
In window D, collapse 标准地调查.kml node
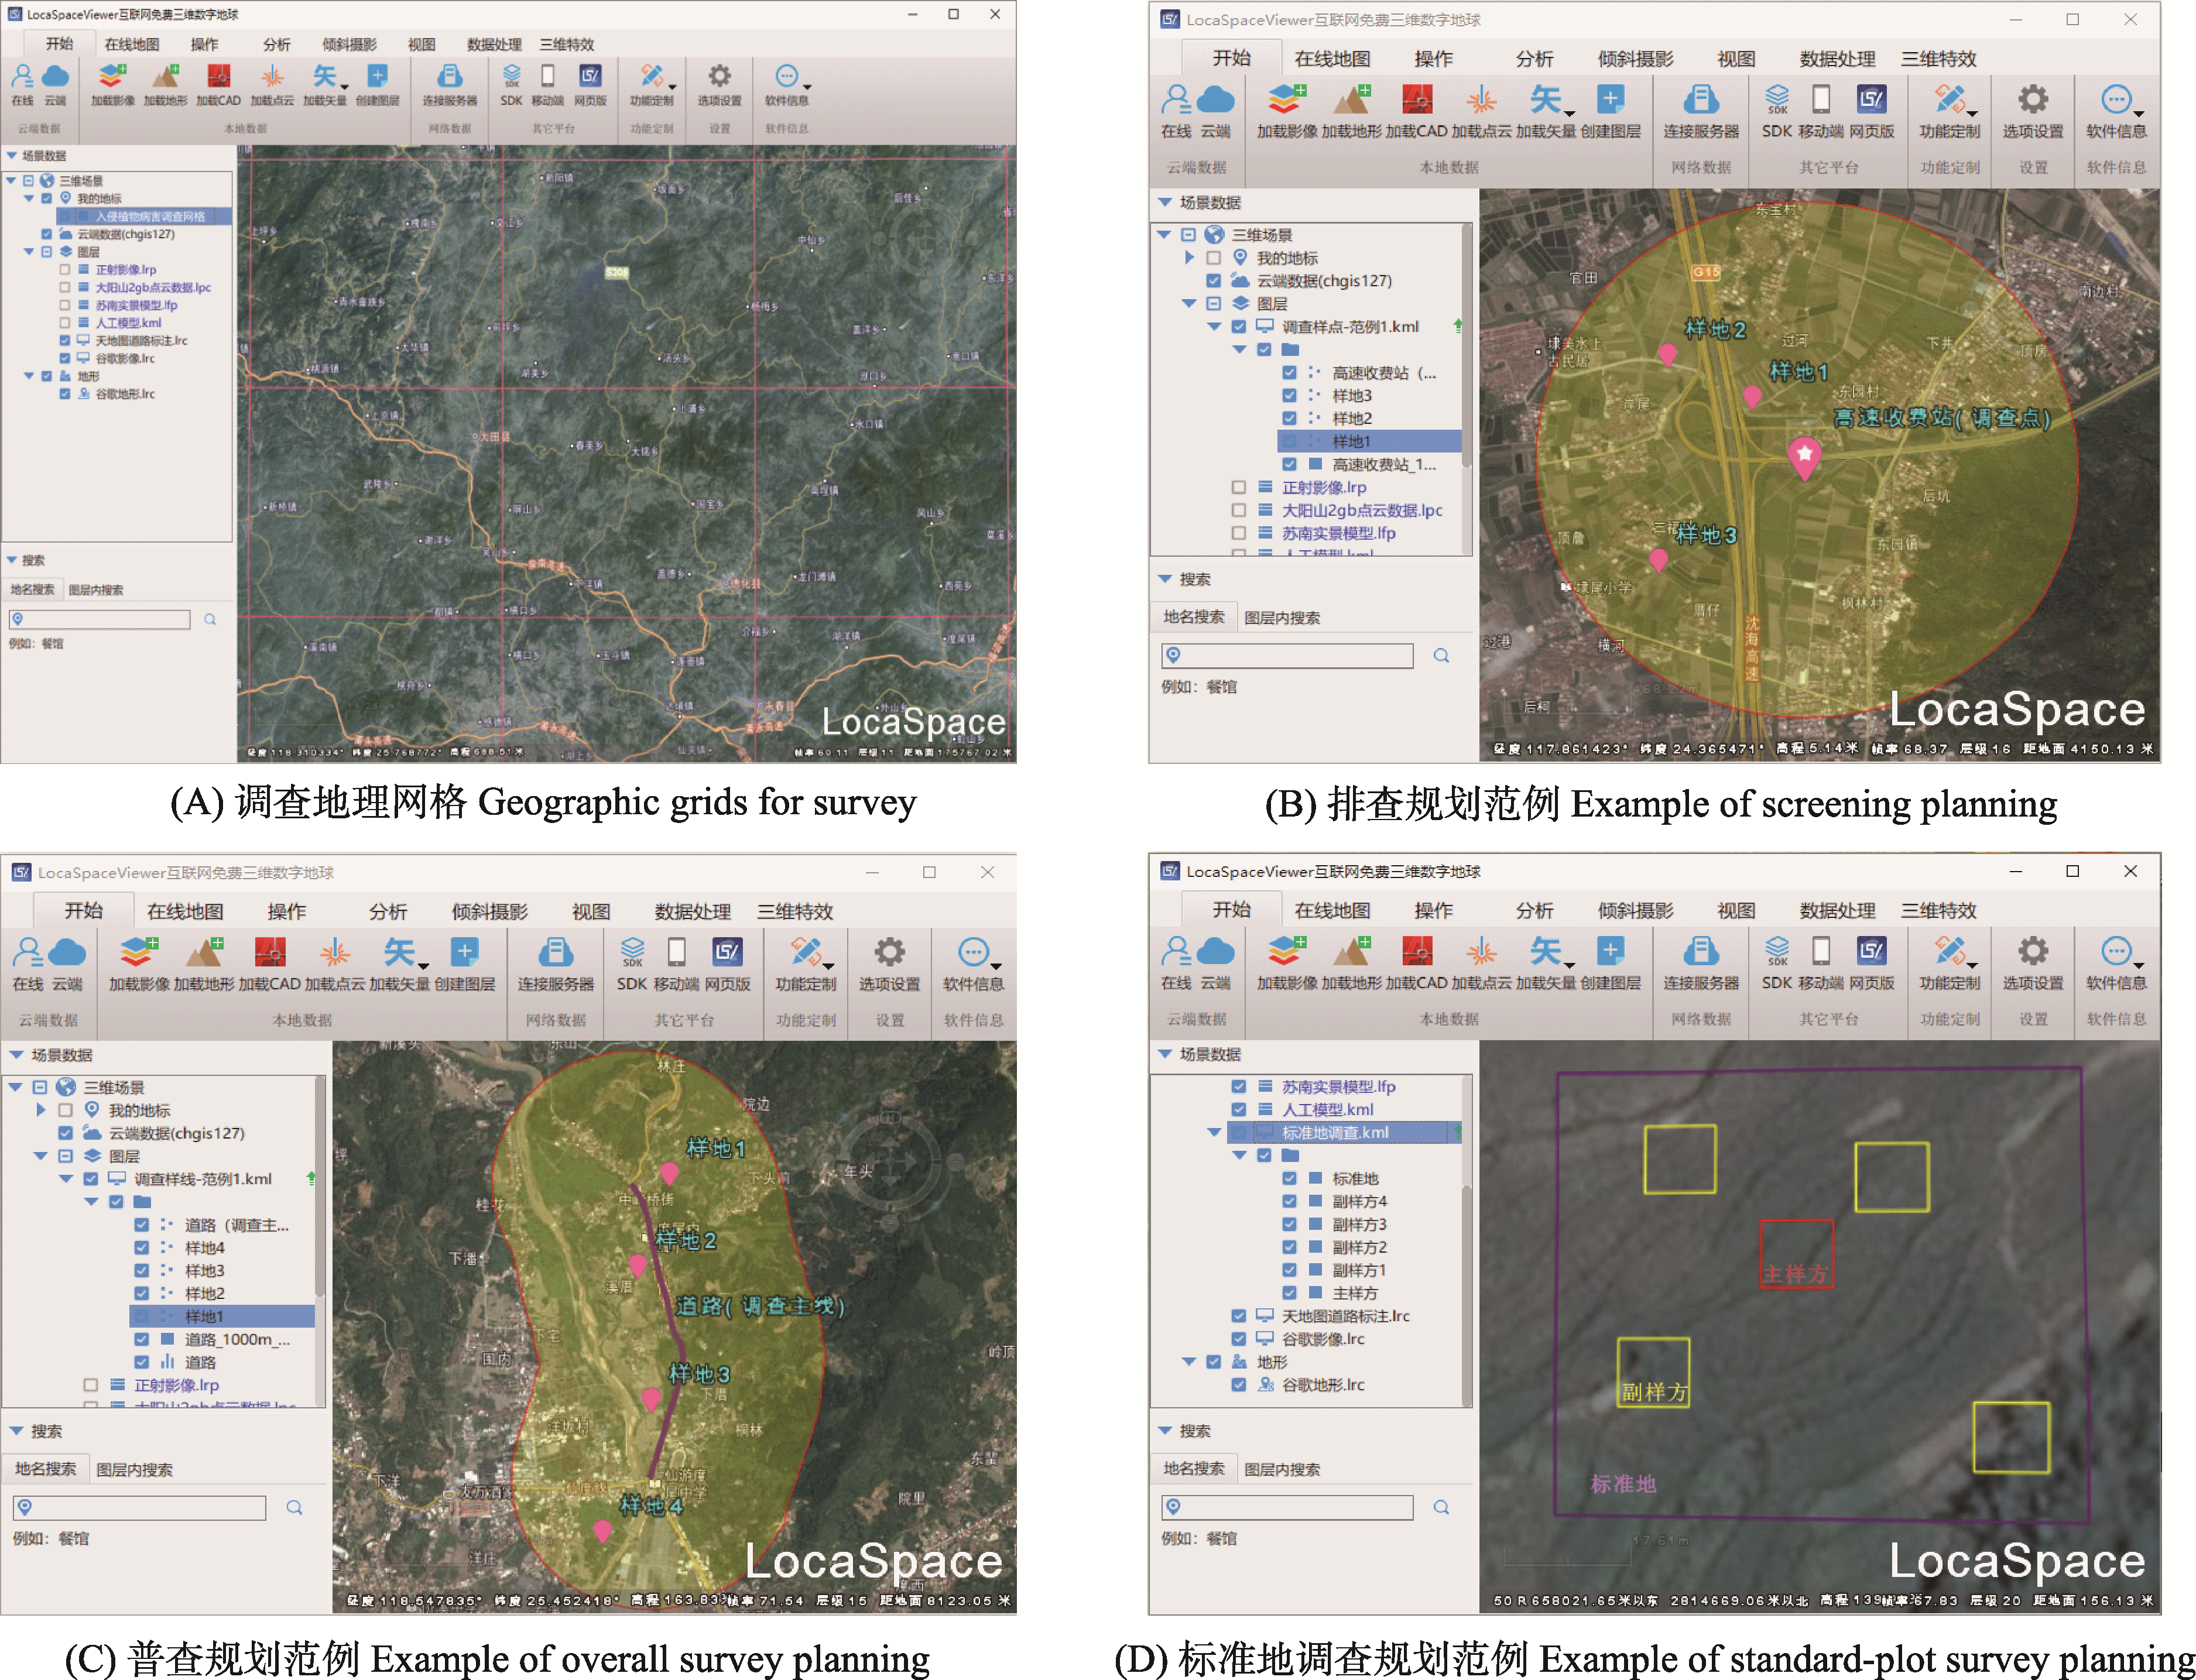pos(1213,1132)
